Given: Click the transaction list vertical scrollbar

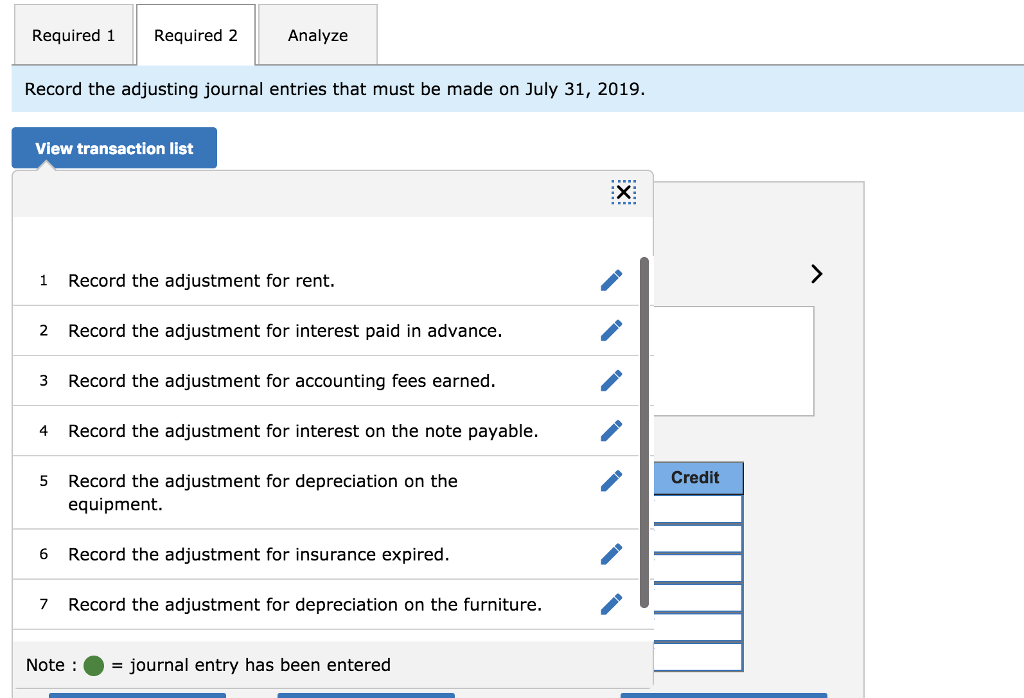Looking at the screenshot, I should click(645, 432).
